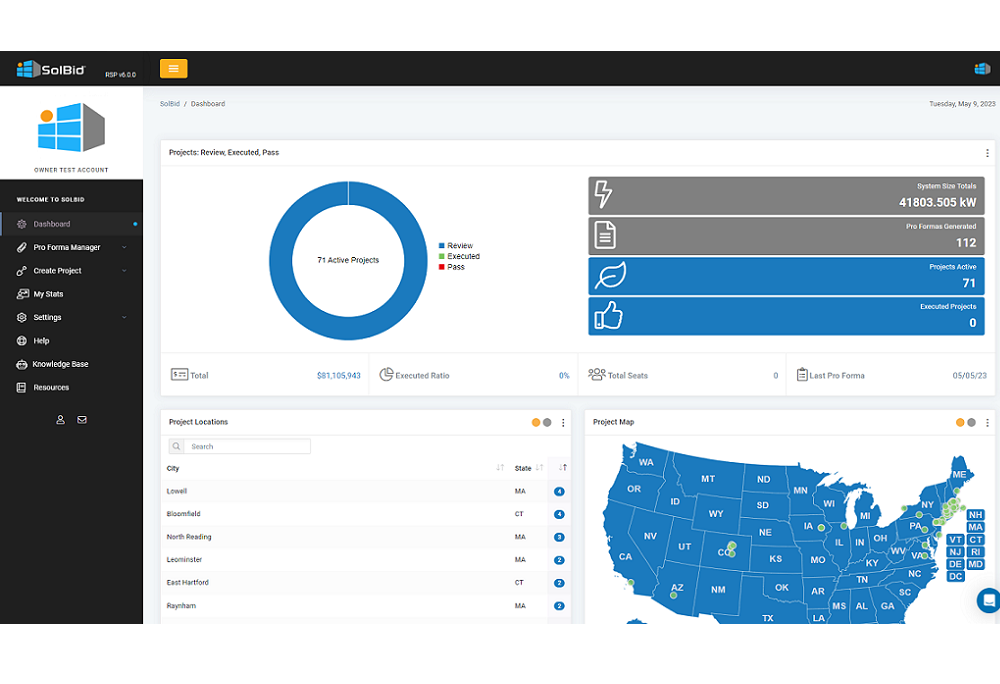Open the chat widget at bottom right
Screen dimensions: 1000x684
click(989, 600)
